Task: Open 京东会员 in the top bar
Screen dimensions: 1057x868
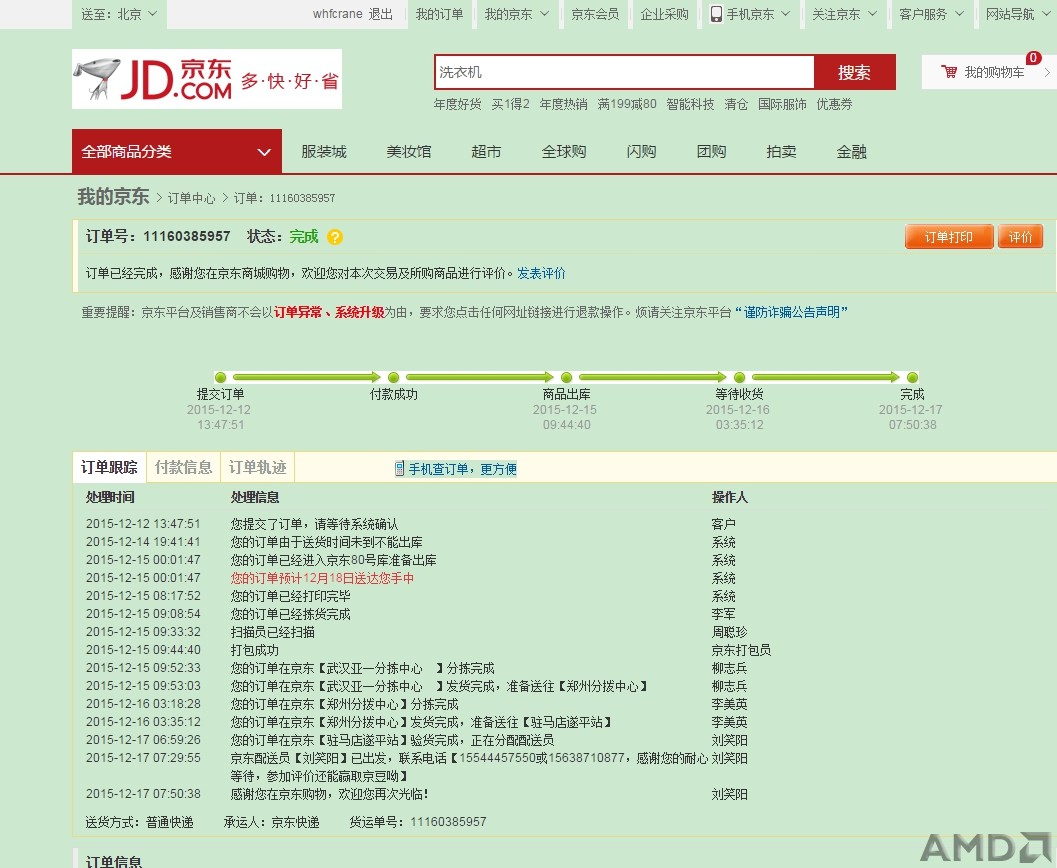Action: point(595,14)
